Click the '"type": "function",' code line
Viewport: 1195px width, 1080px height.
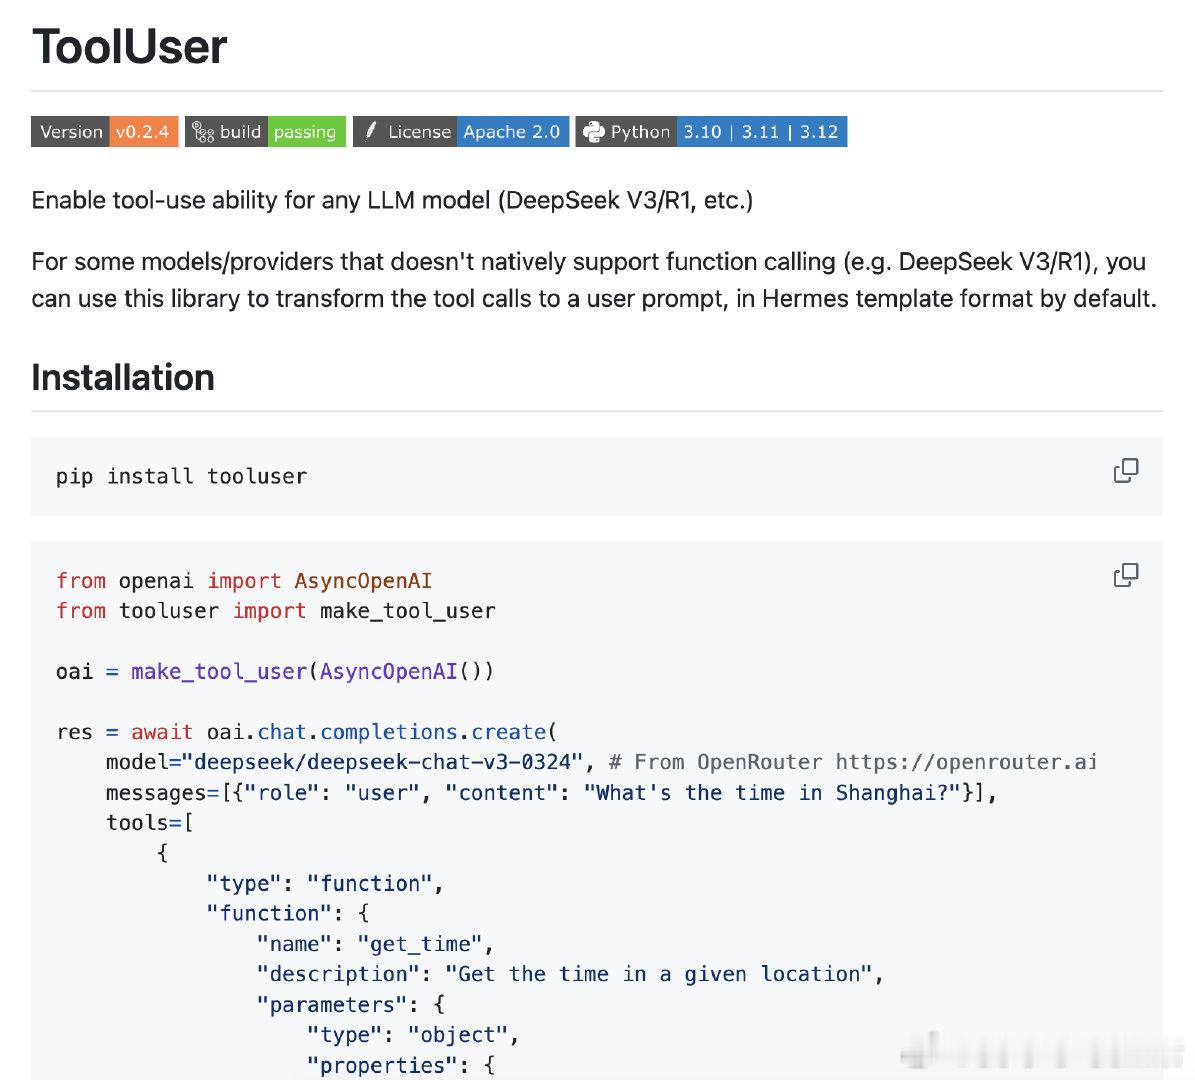325,883
